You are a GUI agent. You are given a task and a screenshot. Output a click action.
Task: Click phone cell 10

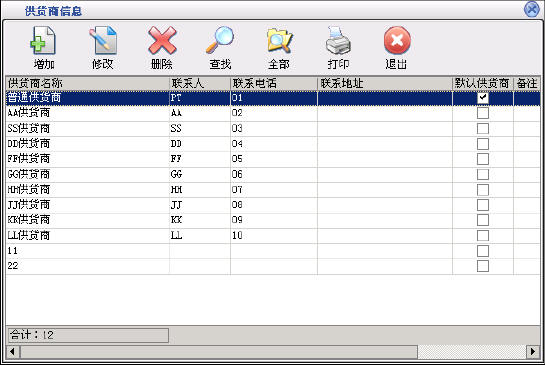tap(274, 235)
